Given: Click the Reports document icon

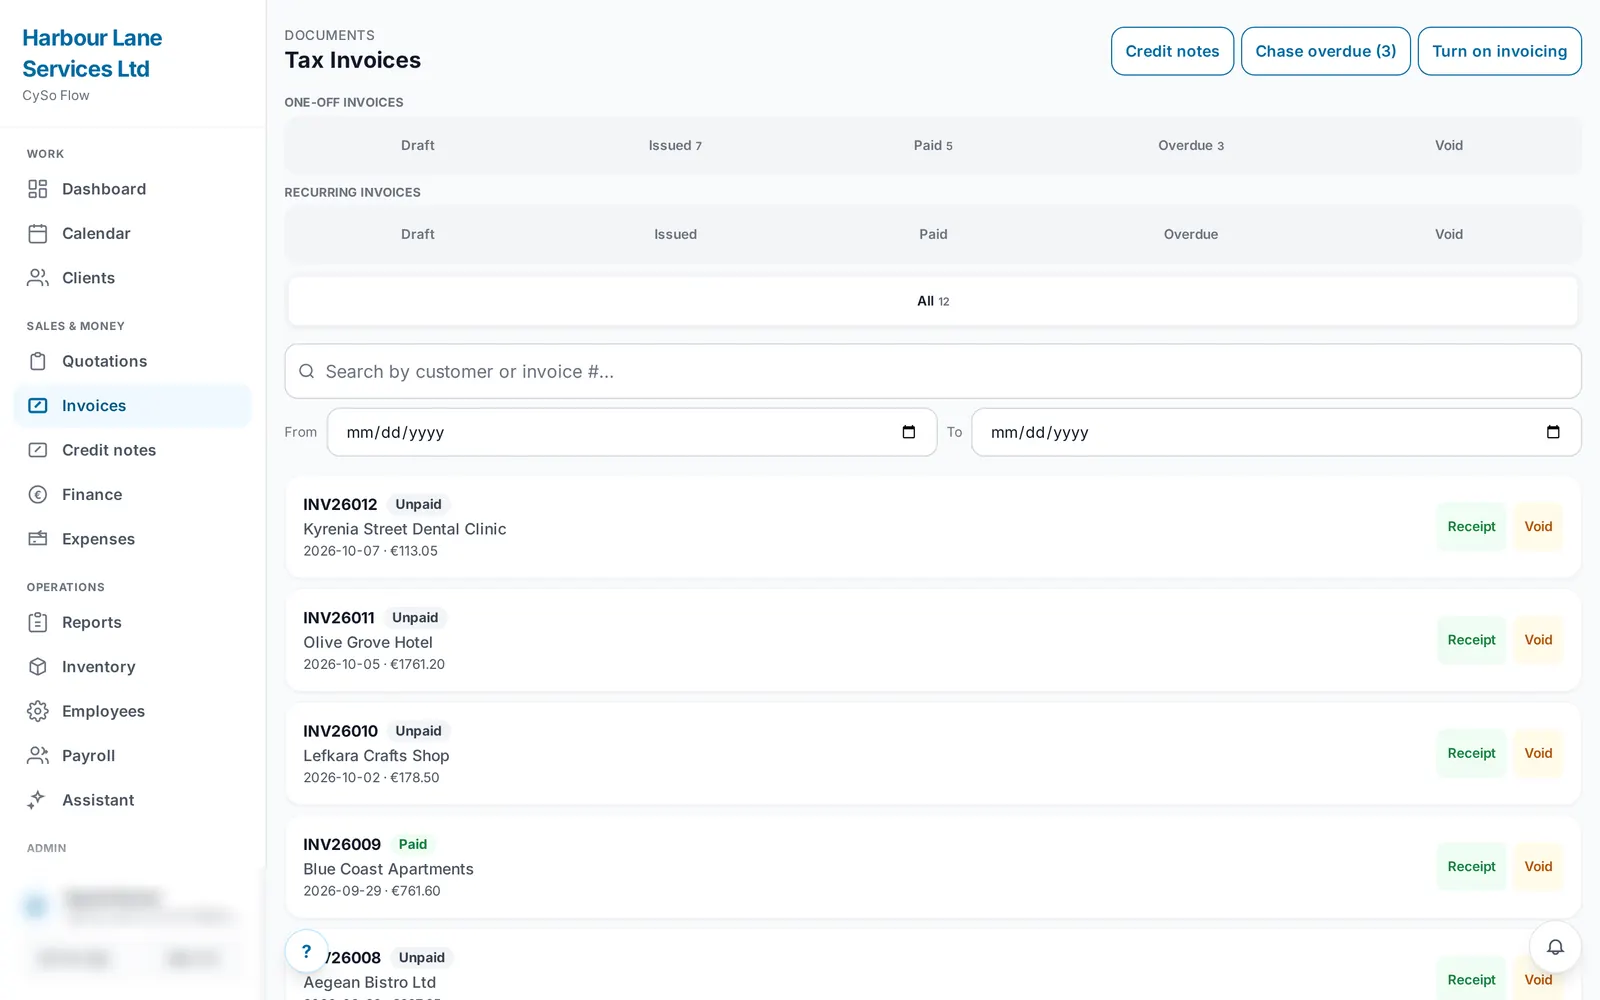Looking at the screenshot, I should [x=38, y=622].
